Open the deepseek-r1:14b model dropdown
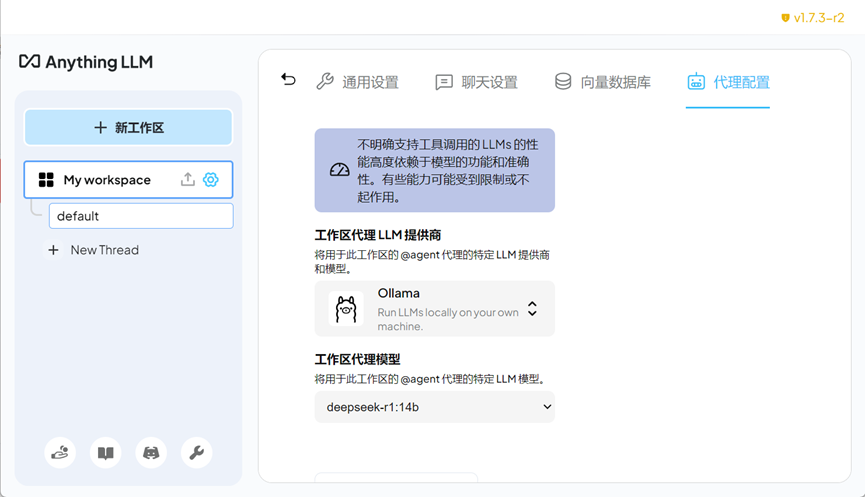Screen dimensions: 865x497 435,407
